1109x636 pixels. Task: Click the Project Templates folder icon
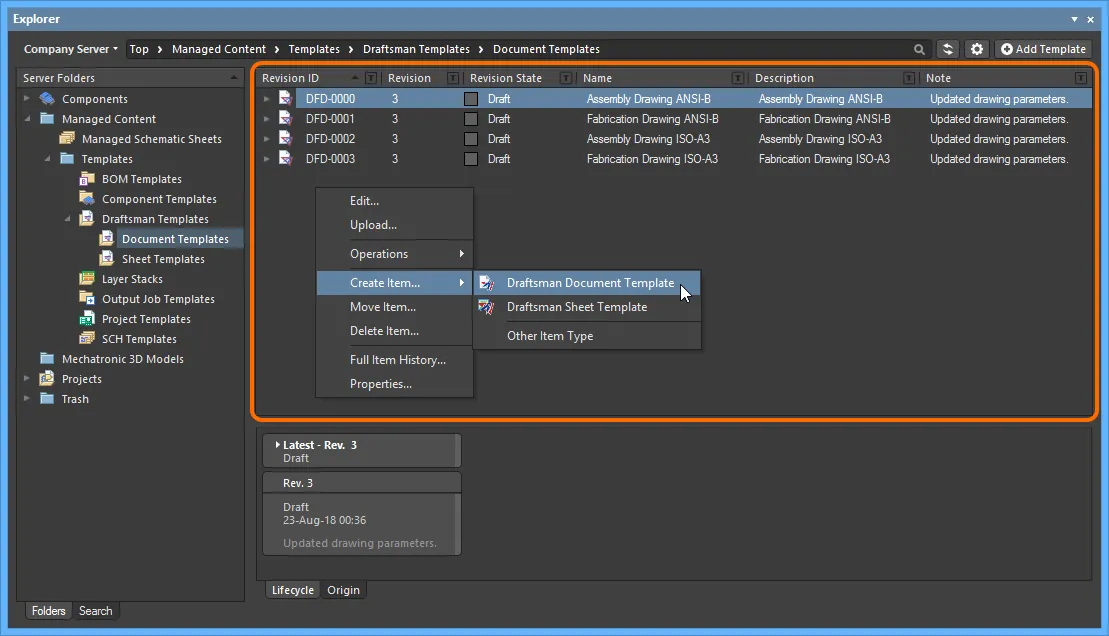(87, 318)
